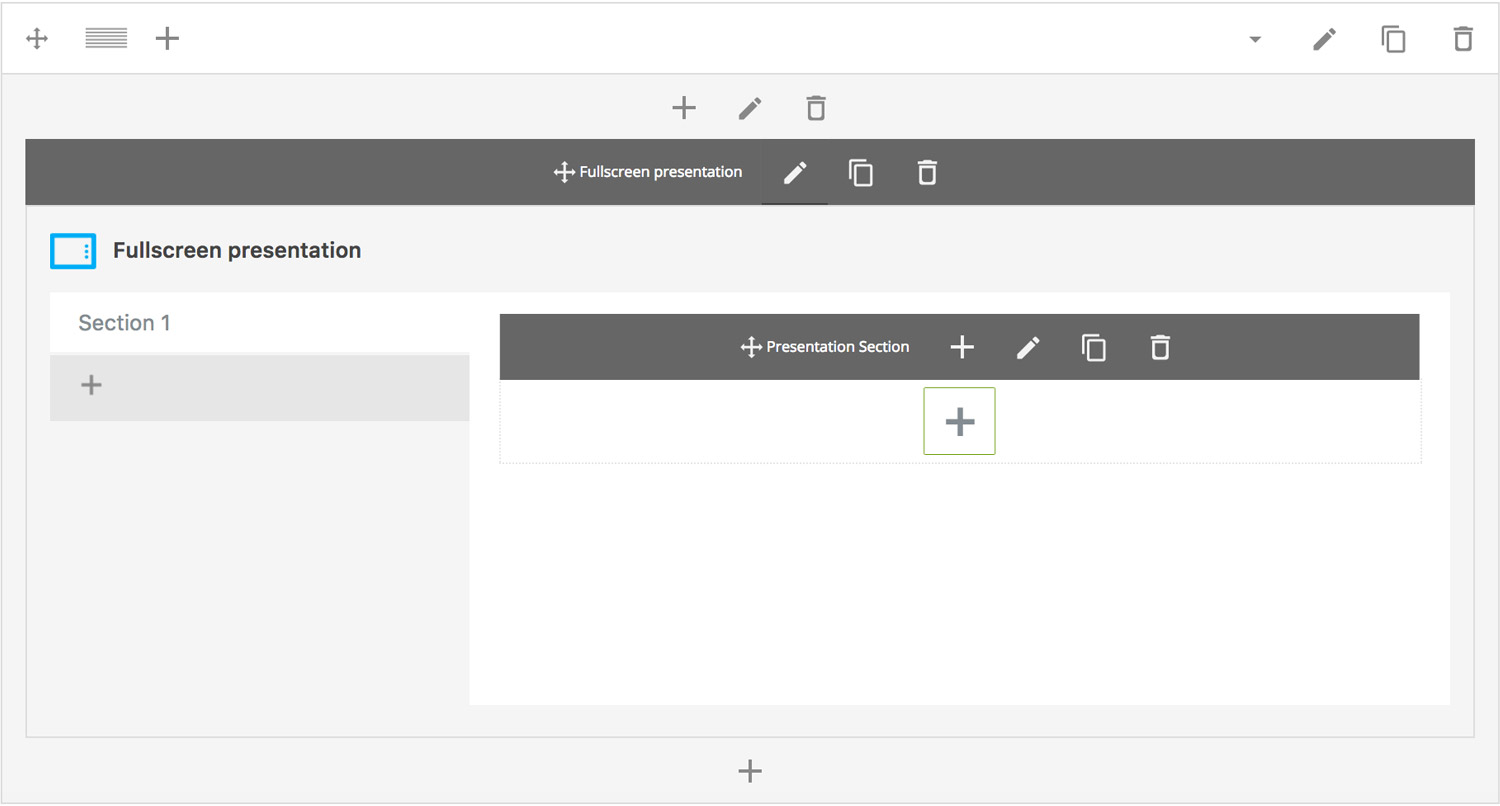
Task: Edit column using gray pencil icon
Action: (750, 108)
